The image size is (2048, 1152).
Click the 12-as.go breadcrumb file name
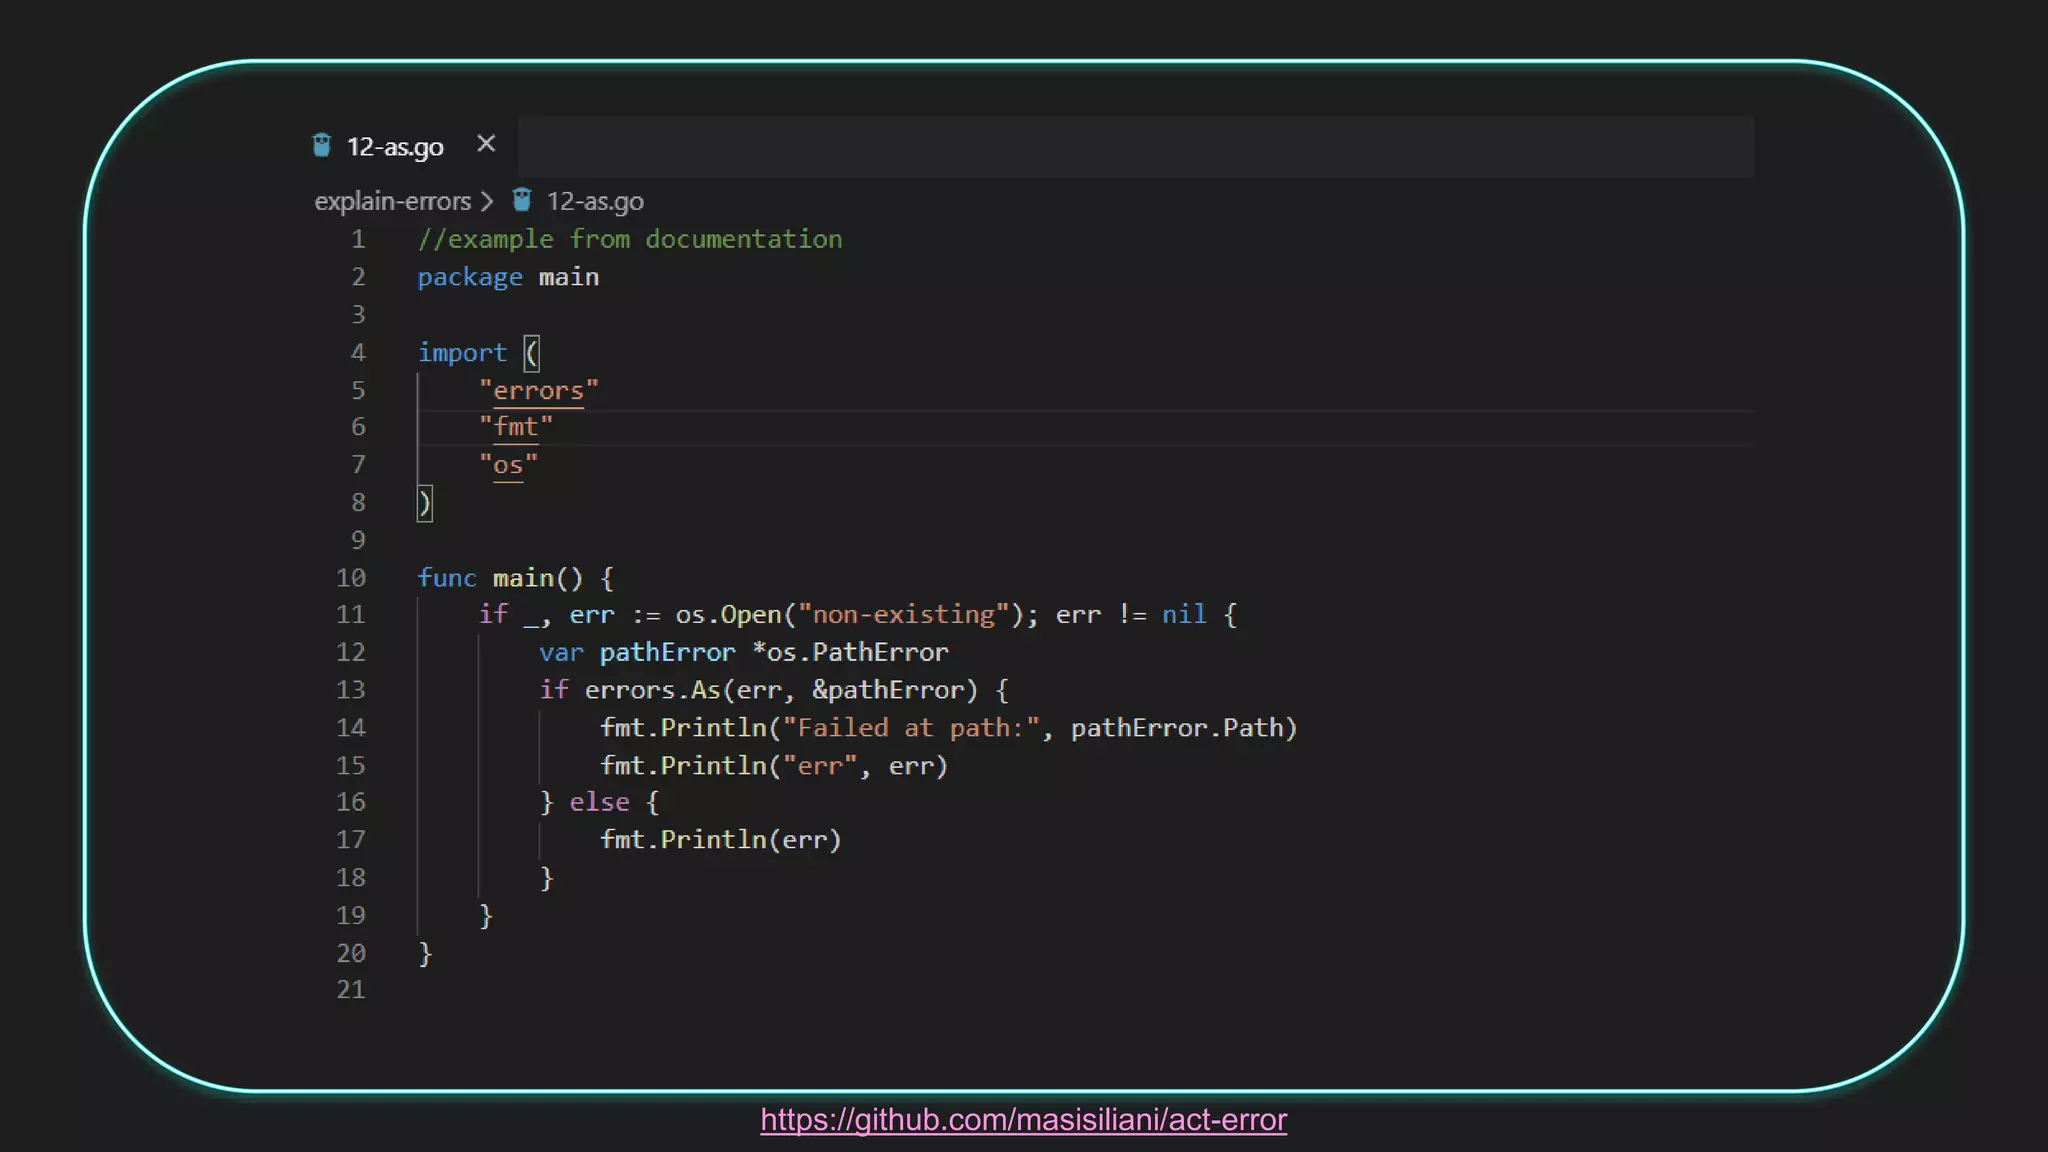click(x=595, y=201)
